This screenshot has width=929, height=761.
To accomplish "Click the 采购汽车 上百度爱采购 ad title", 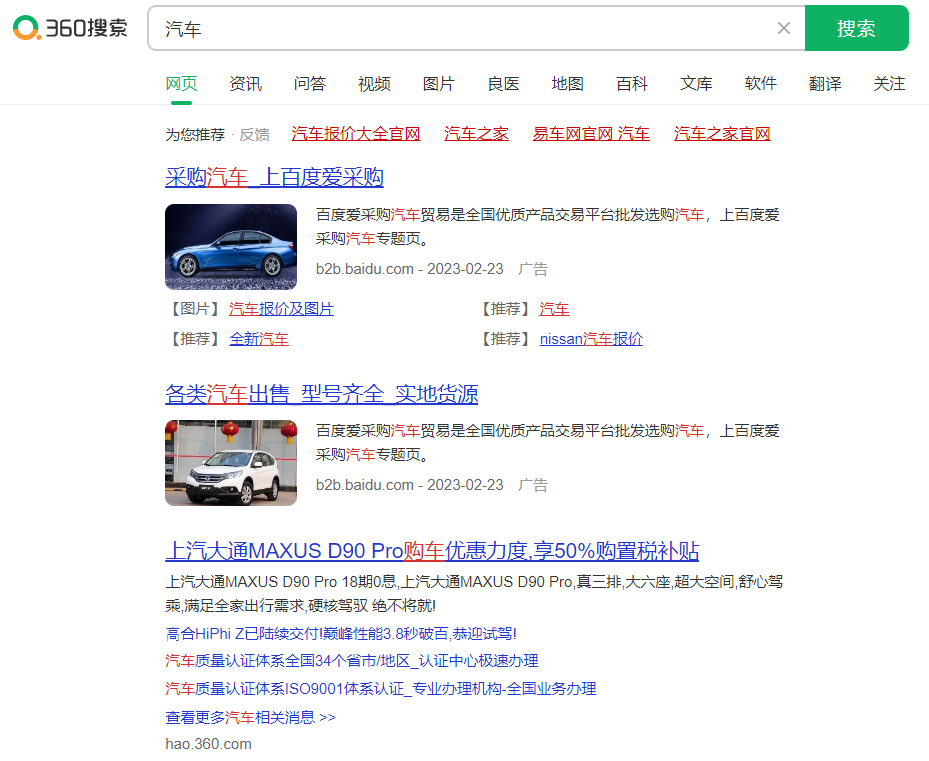I will 276,176.
